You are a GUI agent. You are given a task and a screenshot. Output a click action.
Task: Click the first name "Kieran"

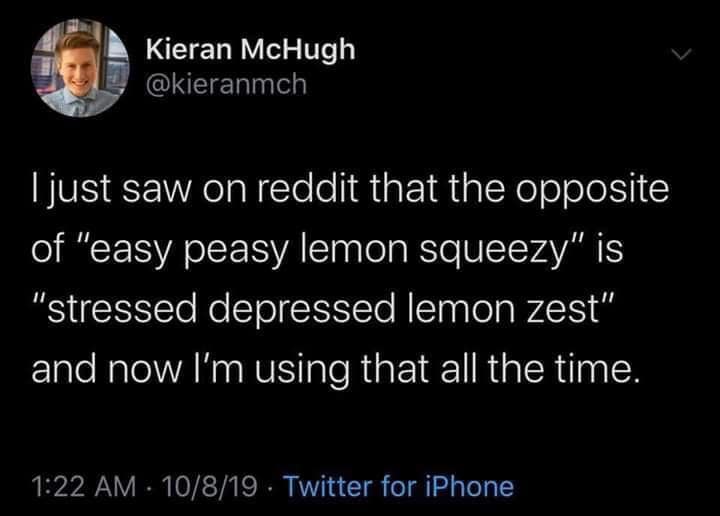coord(191,50)
